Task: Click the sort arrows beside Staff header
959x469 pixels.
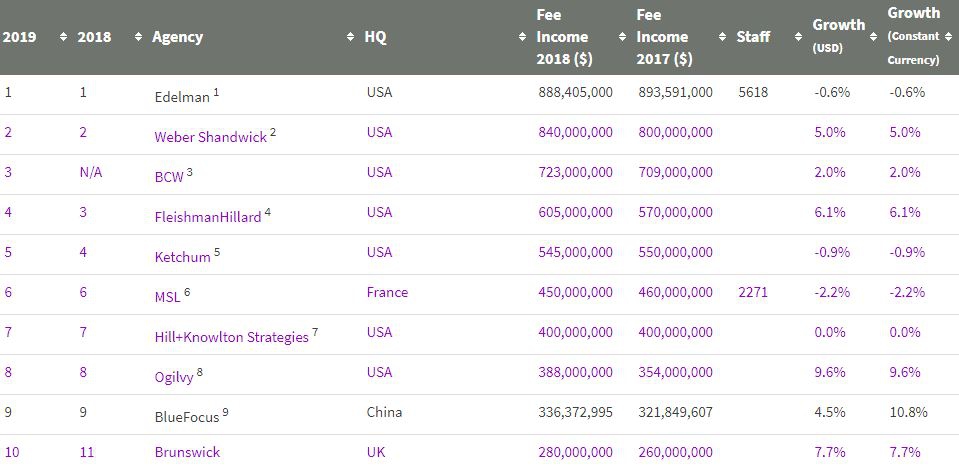Action: [798, 37]
